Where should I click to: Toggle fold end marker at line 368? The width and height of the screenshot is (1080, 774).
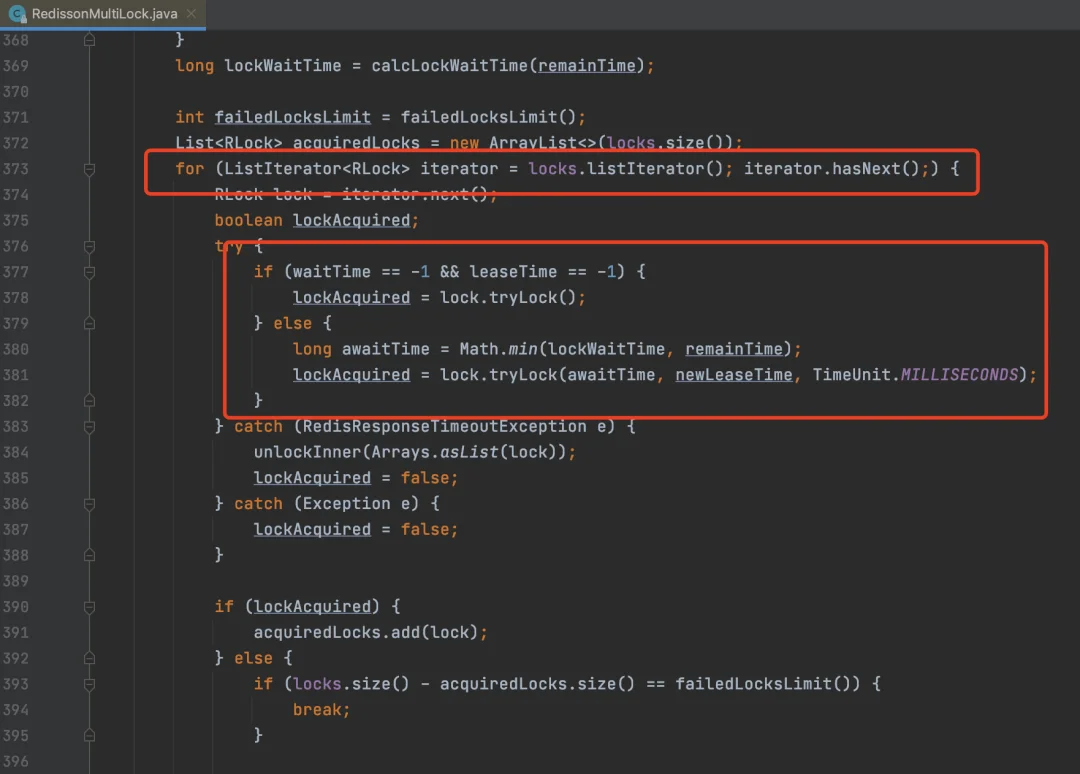(x=90, y=40)
